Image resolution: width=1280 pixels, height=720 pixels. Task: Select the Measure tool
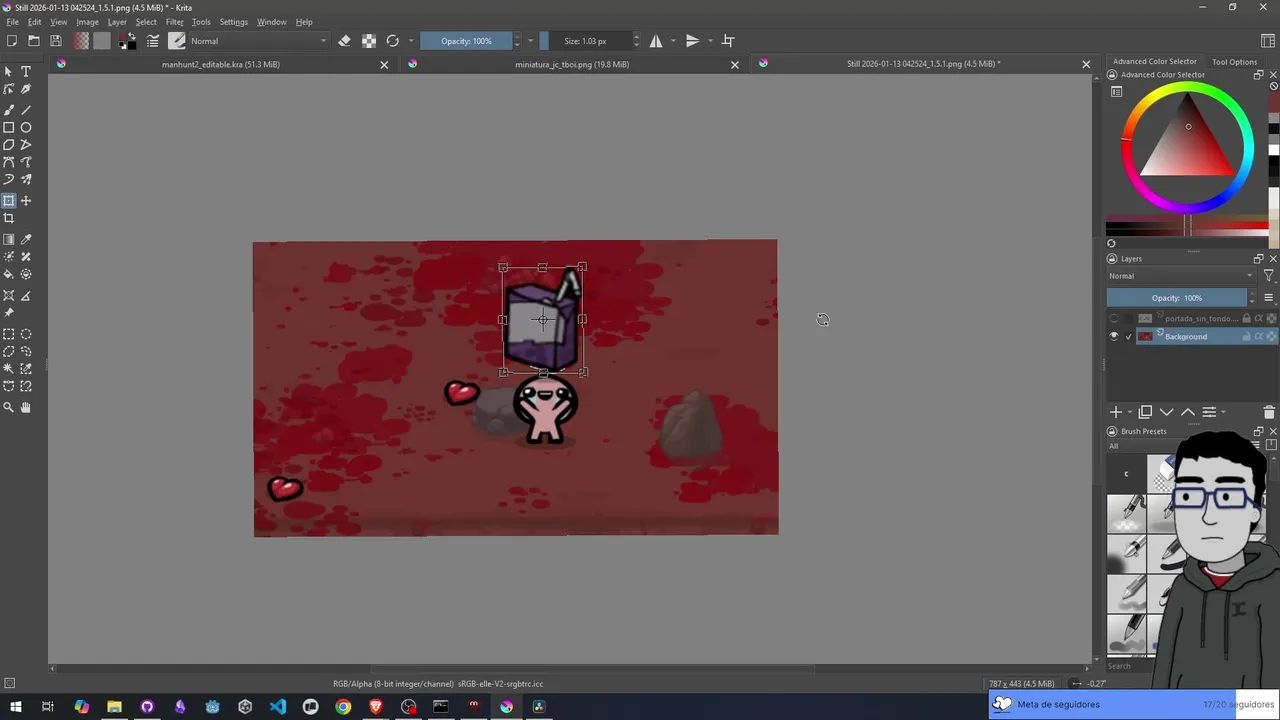[26, 296]
